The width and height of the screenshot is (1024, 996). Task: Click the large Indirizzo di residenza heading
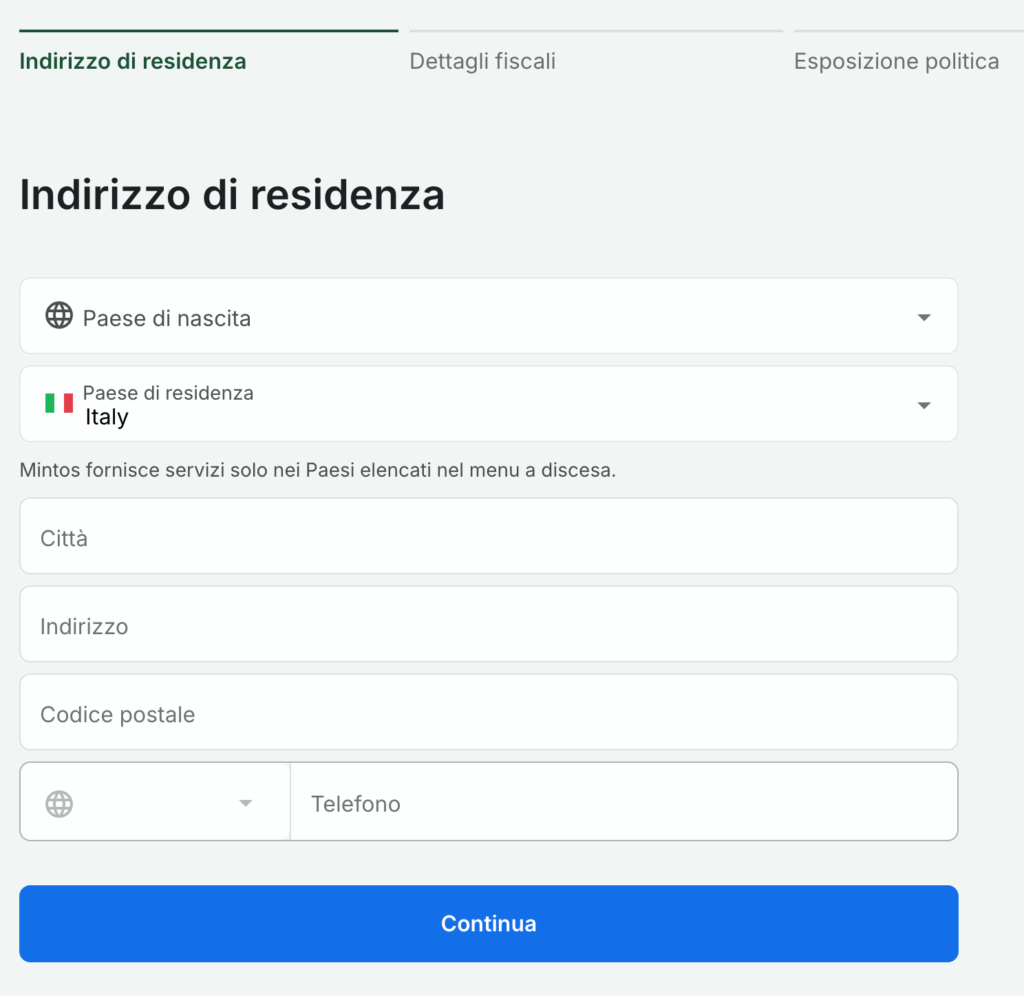point(232,194)
